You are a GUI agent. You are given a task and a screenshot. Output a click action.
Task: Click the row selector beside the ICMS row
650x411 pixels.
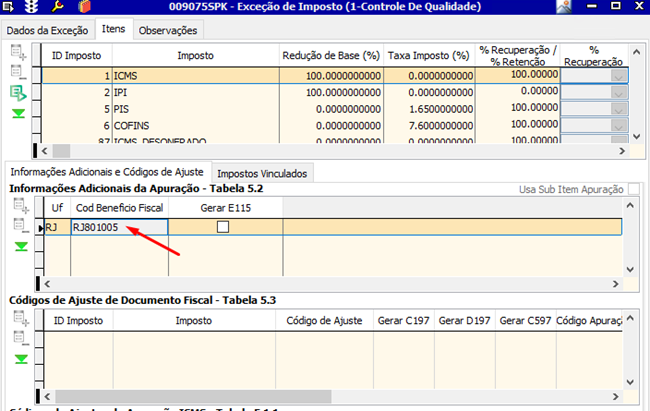(x=36, y=76)
